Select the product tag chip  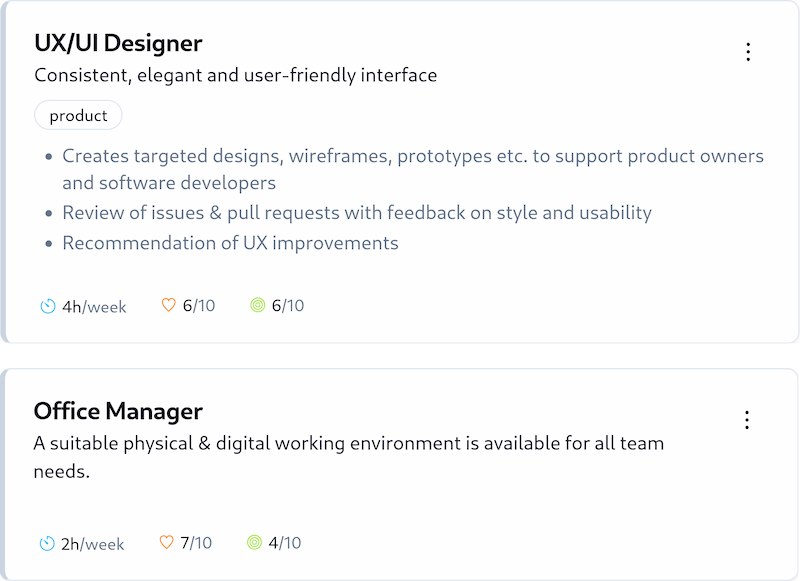pos(78,116)
